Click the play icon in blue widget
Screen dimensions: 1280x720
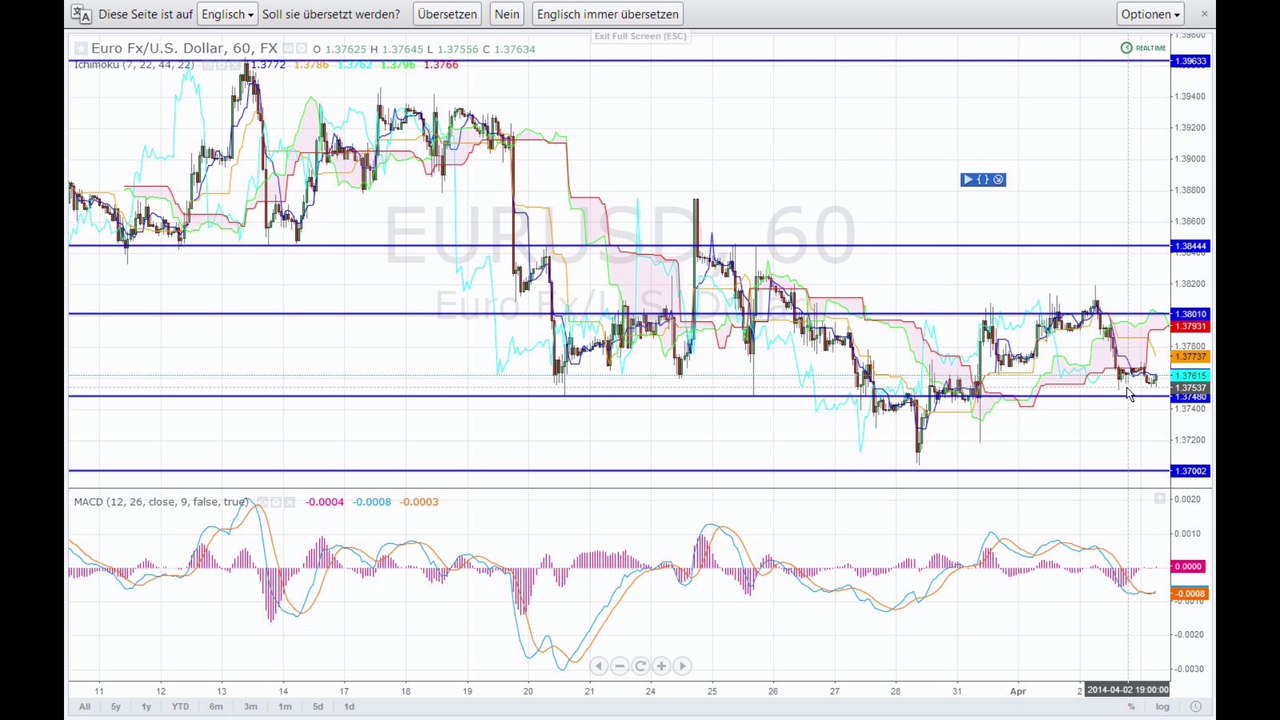click(968, 180)
